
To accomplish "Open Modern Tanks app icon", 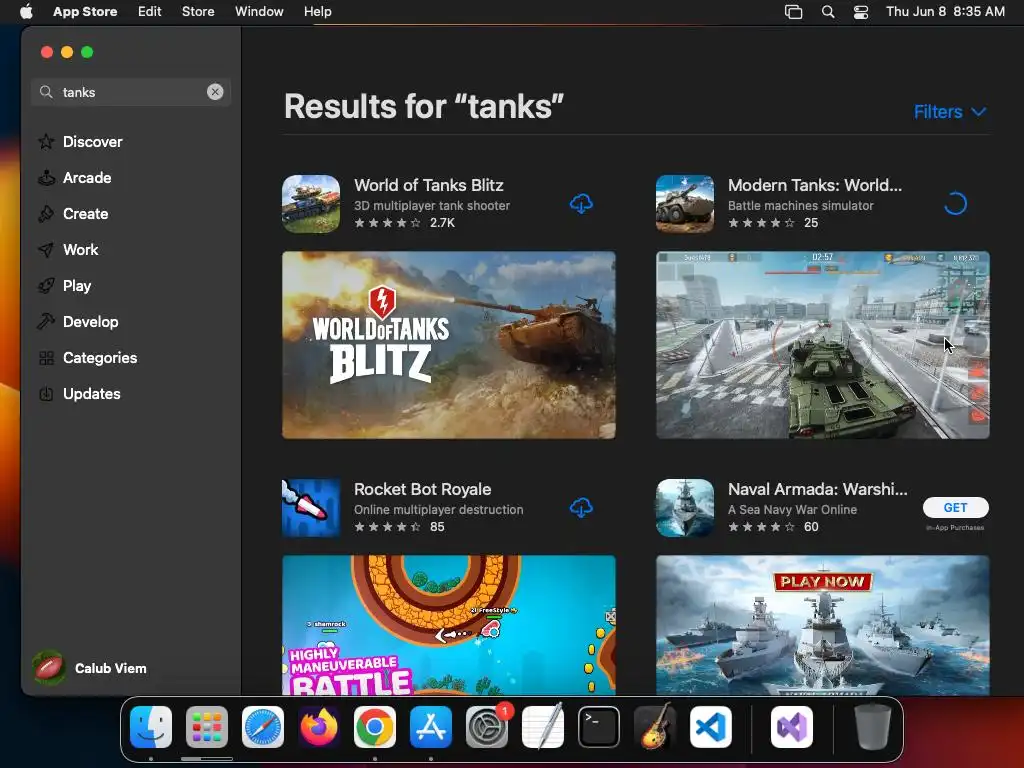I will 685,204.
